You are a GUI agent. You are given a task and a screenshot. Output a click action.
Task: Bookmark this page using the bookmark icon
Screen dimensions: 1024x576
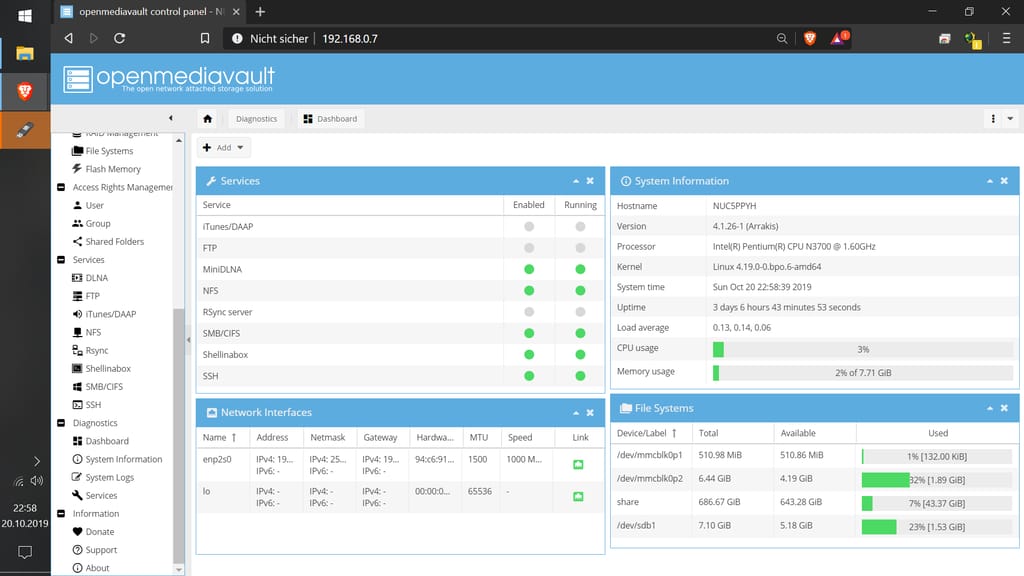pyautogui.click(x=205, y=38)
